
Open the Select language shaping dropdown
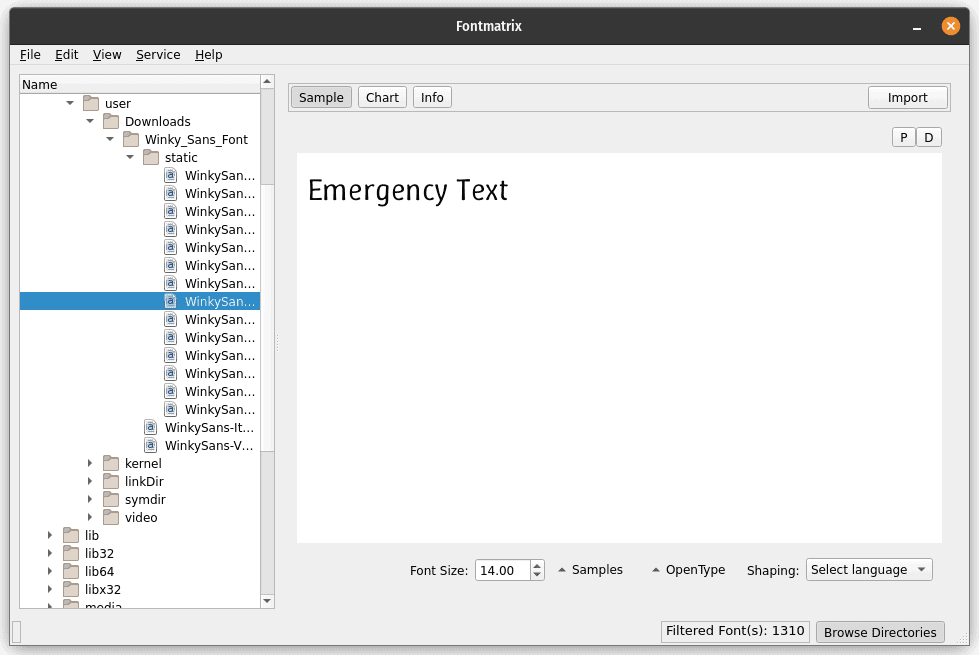[868, 569]
